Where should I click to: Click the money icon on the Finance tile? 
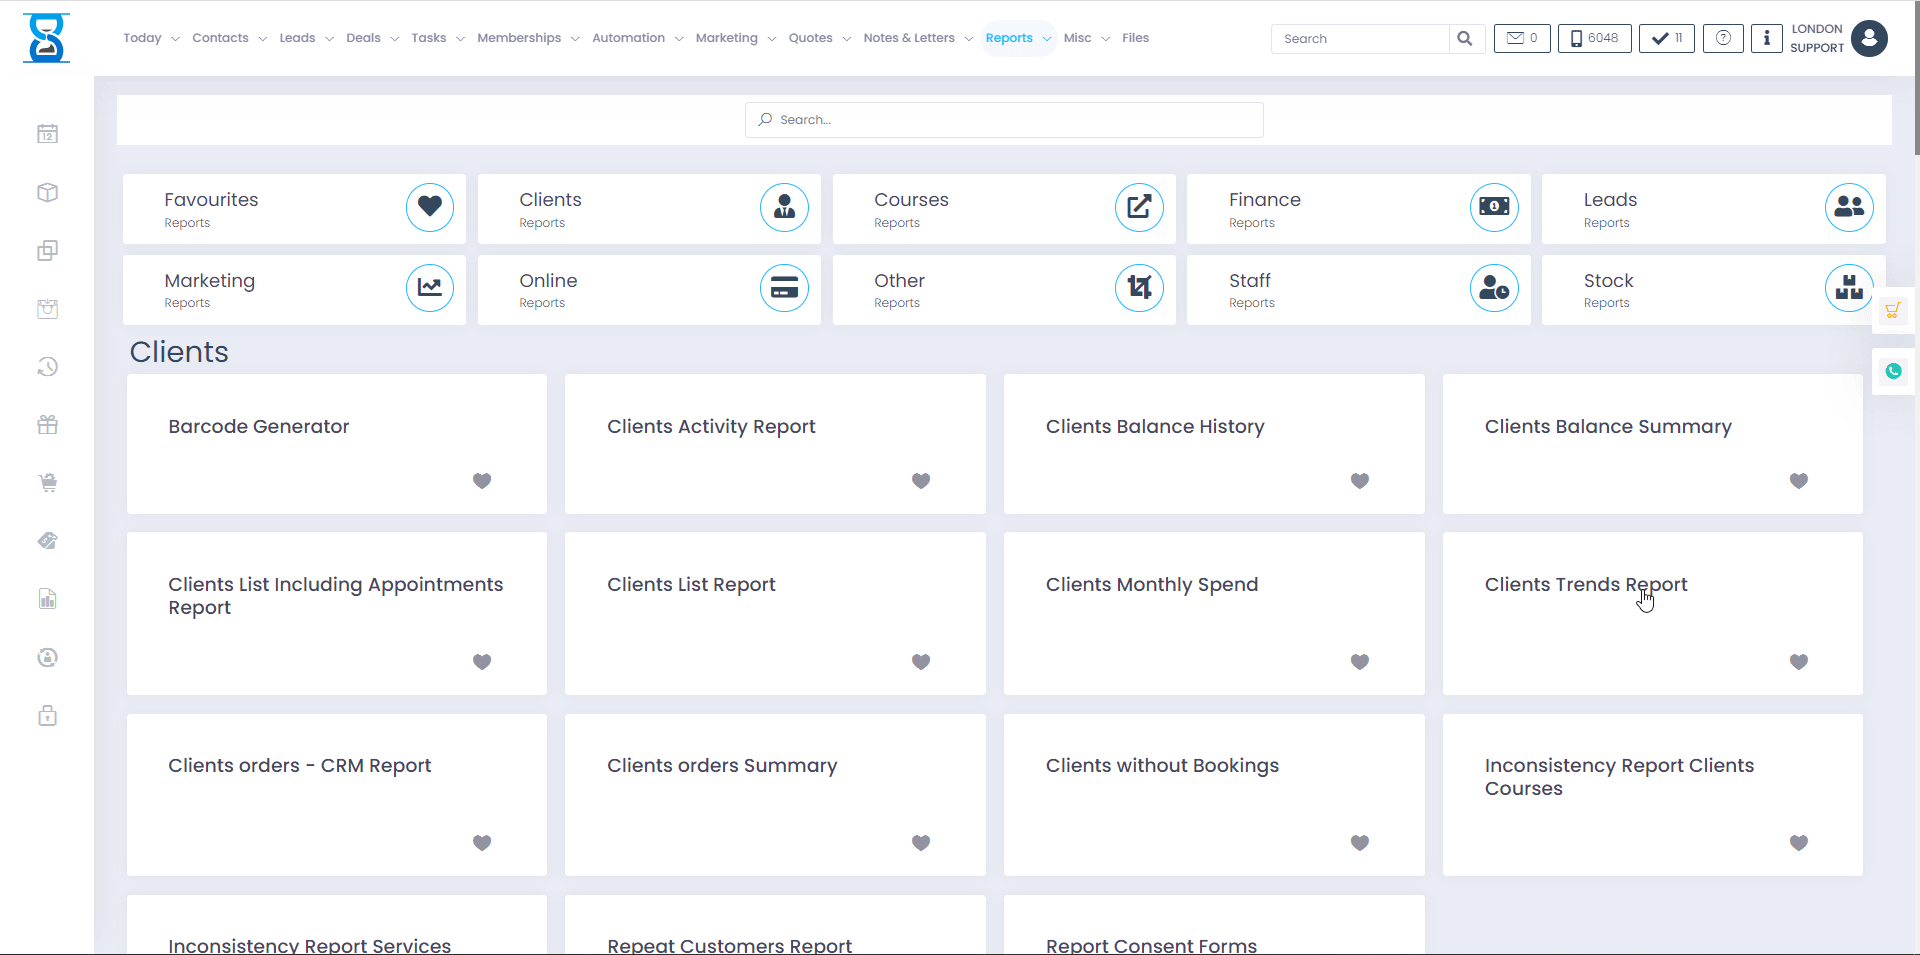[1493, 207]
